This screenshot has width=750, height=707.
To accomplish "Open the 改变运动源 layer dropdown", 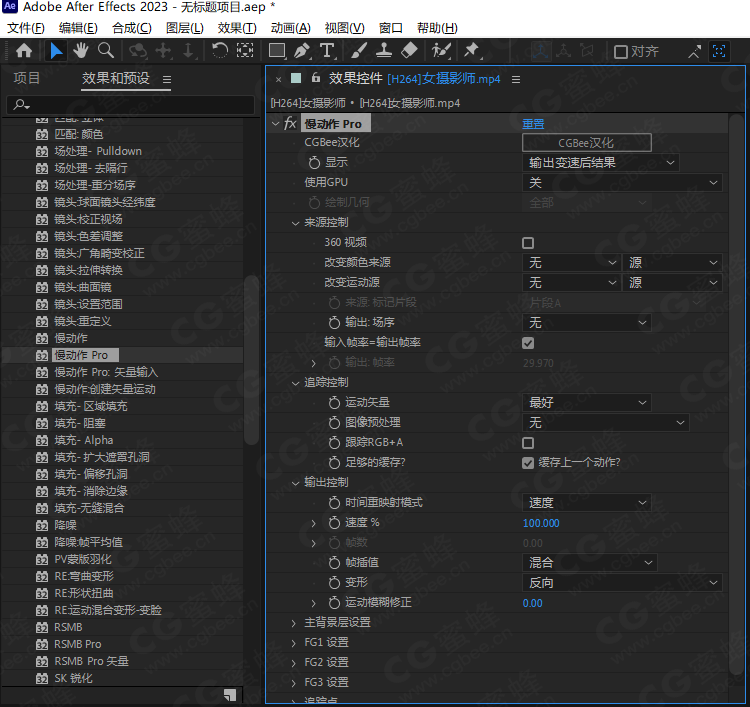I will tap(572, 283).
